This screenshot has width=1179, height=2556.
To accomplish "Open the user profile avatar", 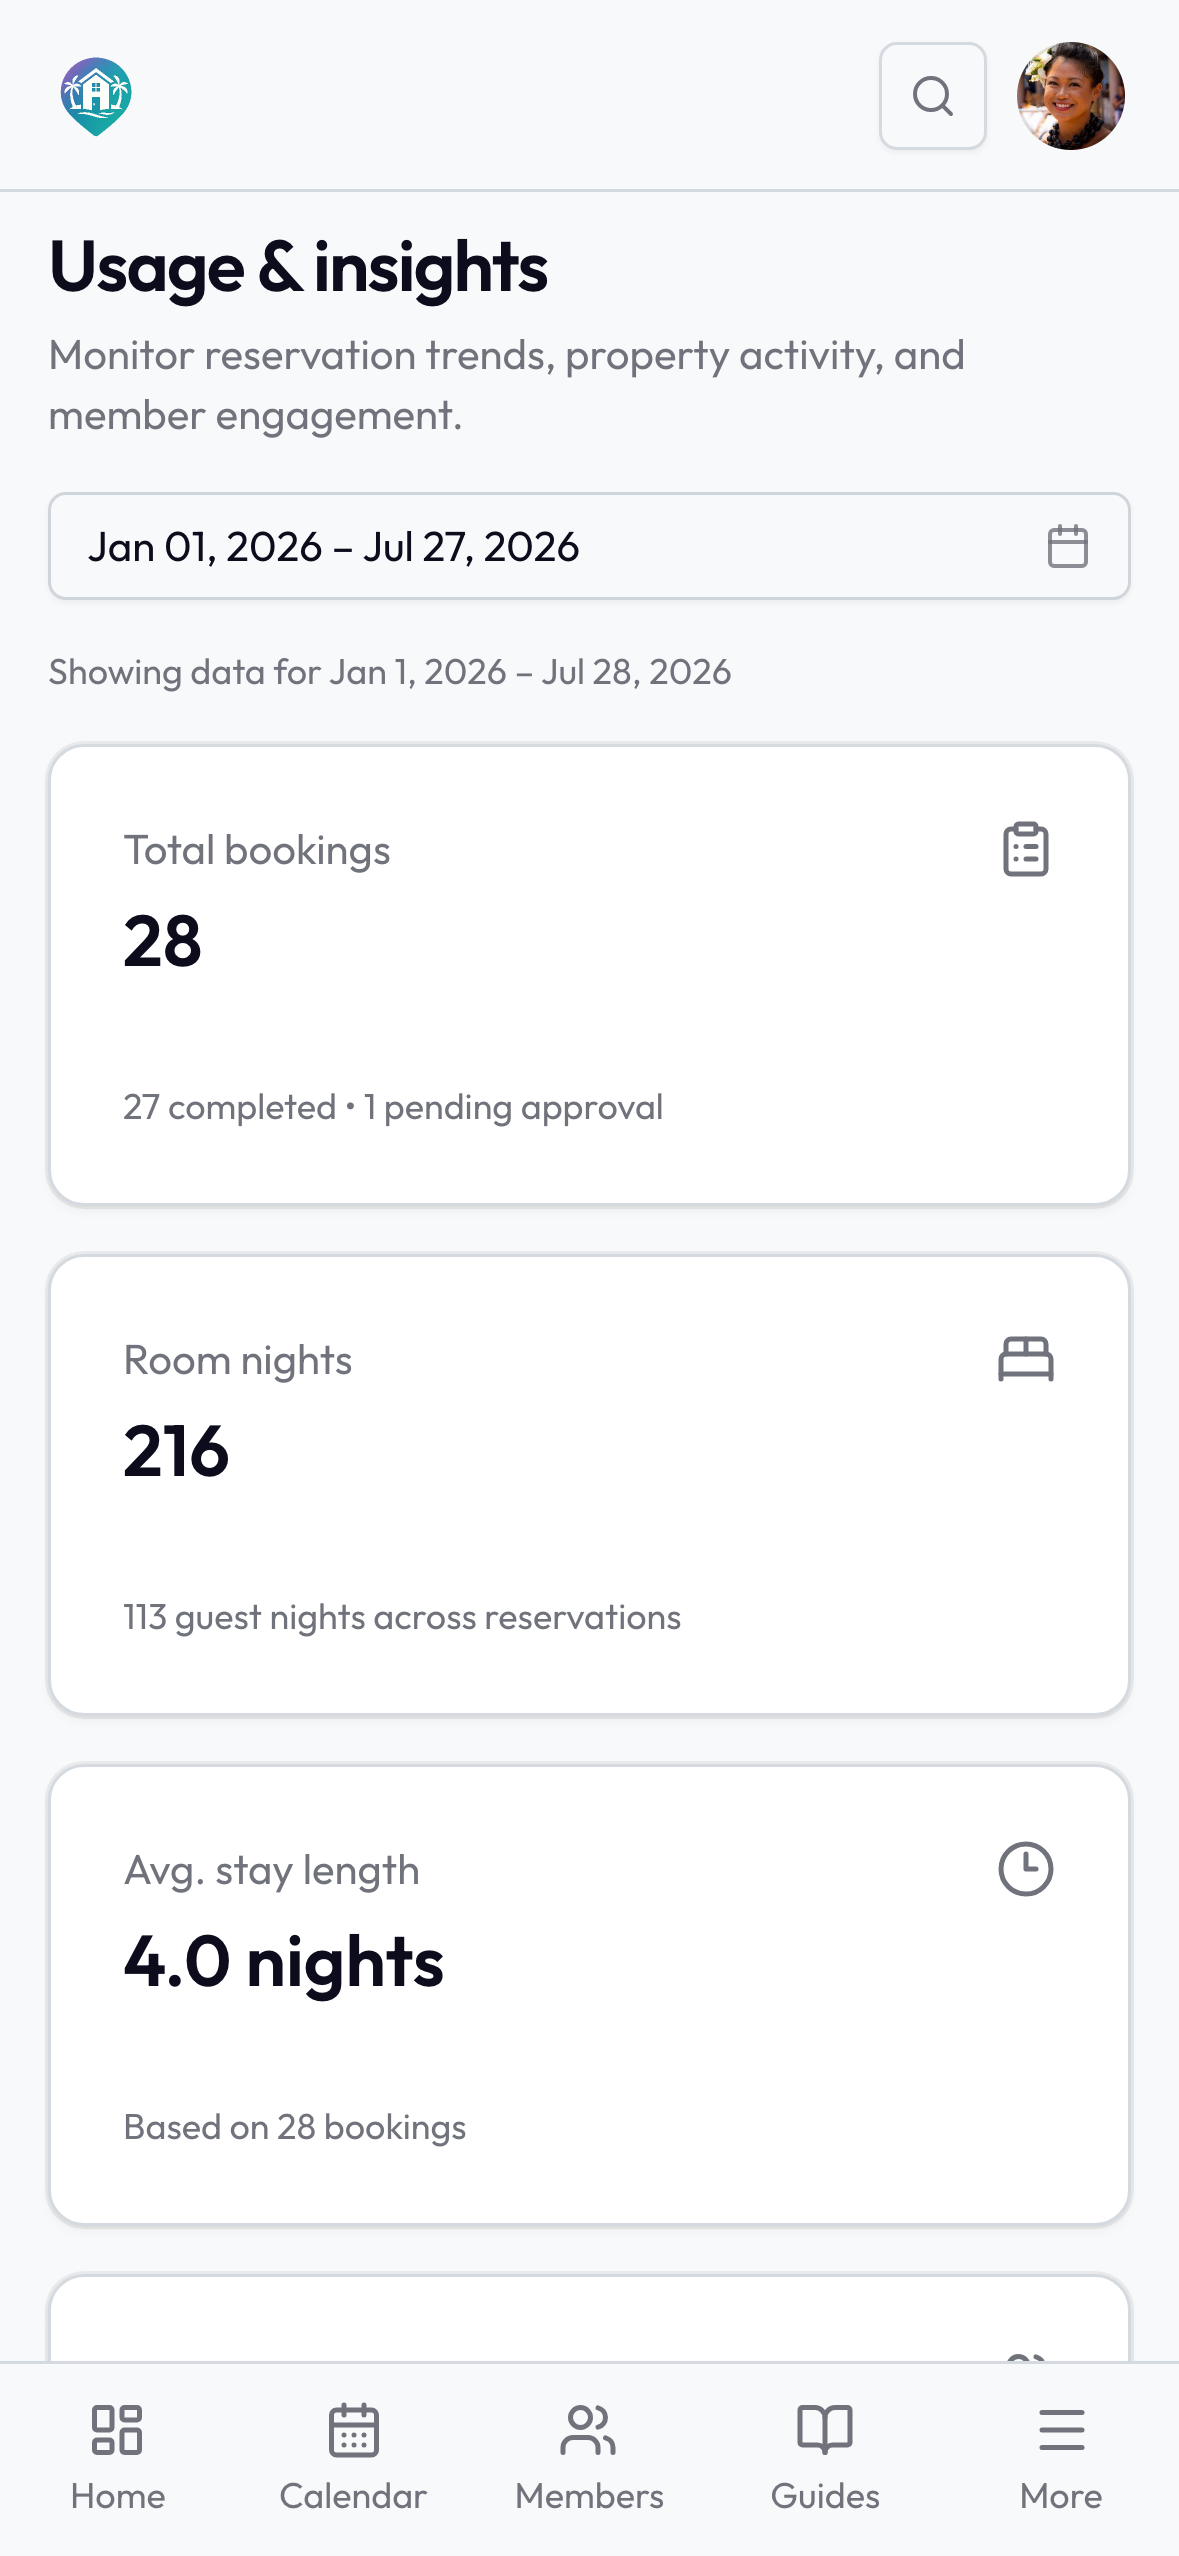I will 1070,96.
